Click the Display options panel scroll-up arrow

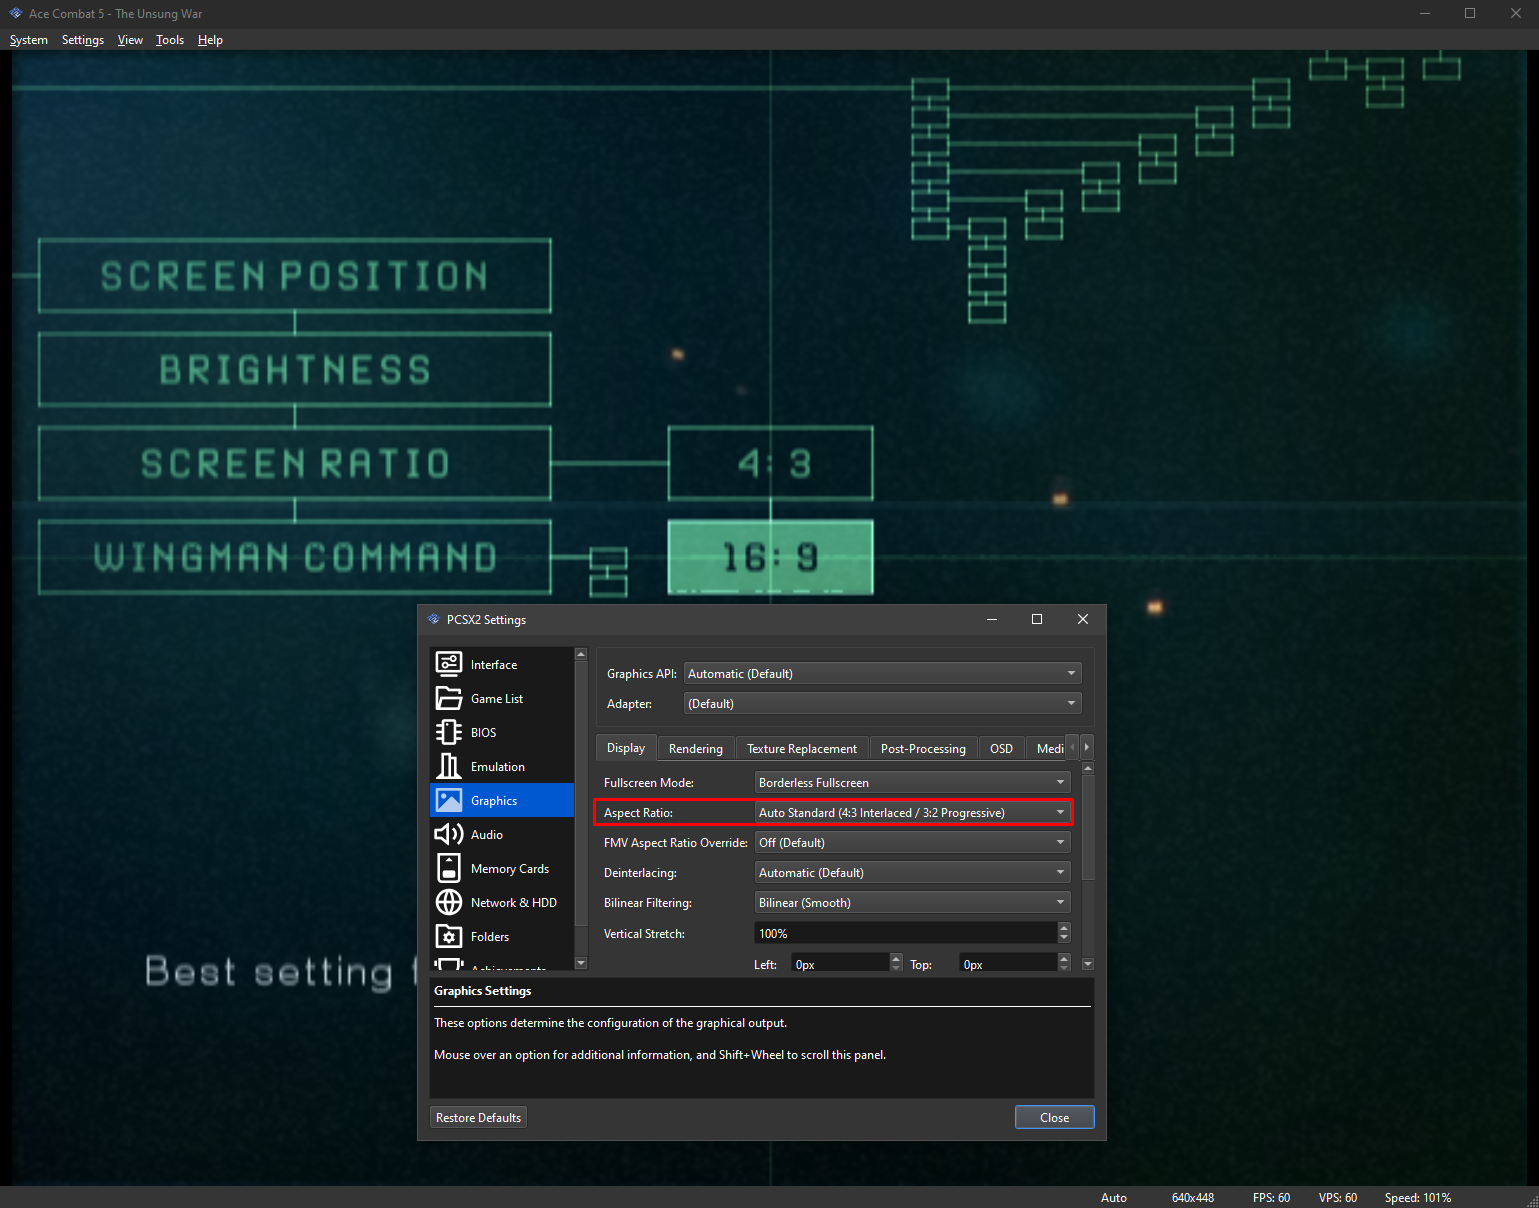[x=1088, y=768]
